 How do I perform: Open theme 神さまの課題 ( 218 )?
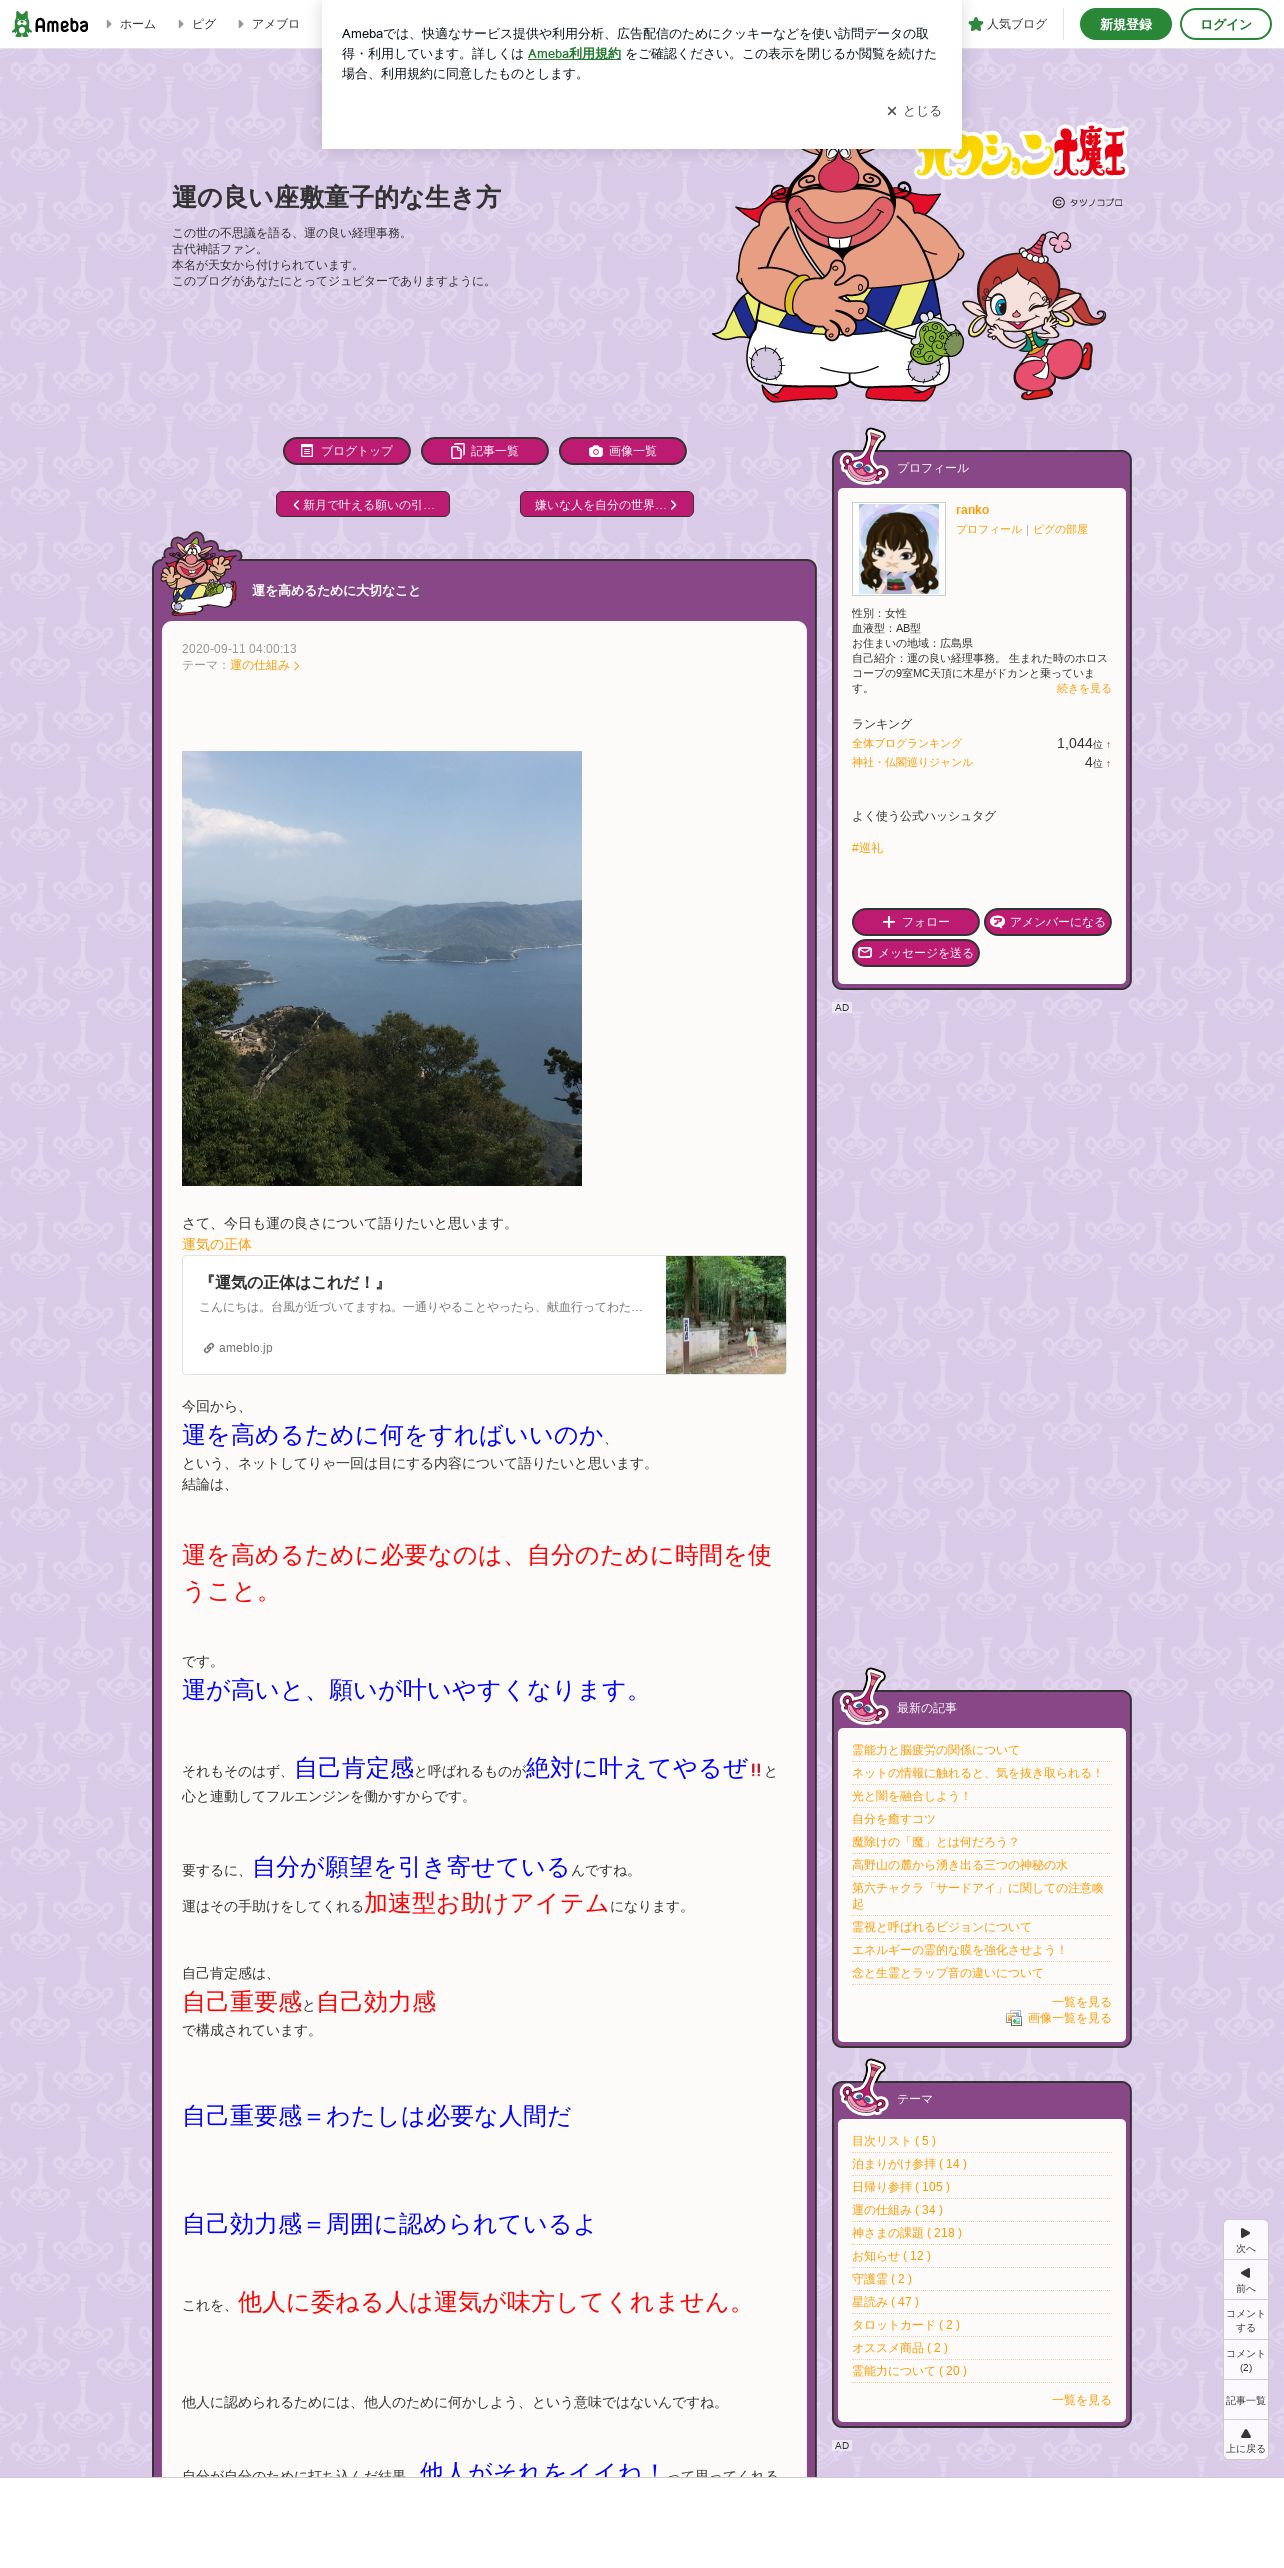click(907, 2233)
